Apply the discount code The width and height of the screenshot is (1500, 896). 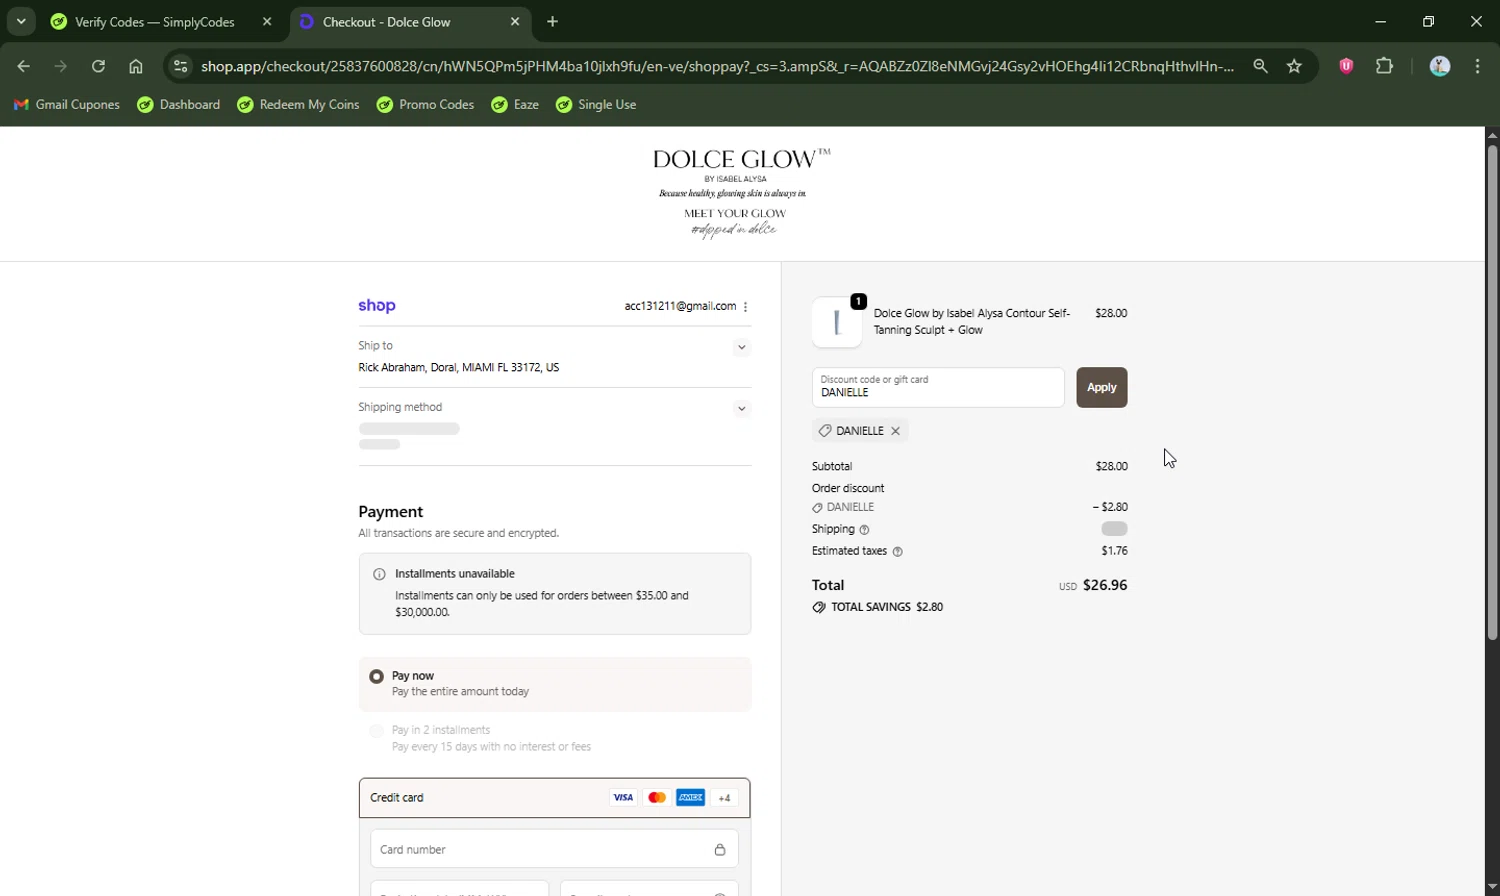tap(1102, 387)
